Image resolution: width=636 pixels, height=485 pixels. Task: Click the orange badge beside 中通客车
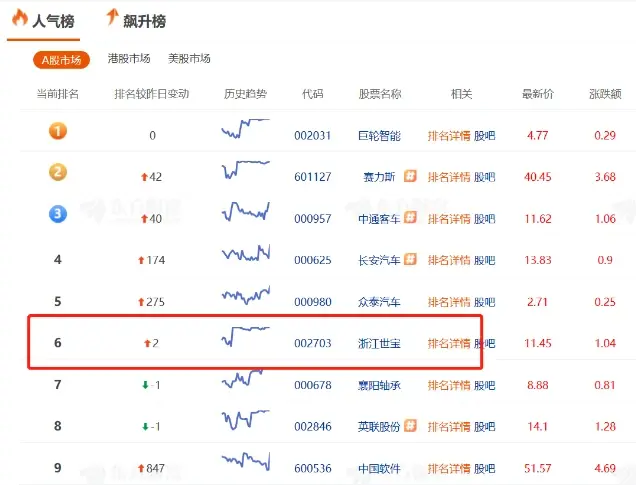tap(410, 219)
